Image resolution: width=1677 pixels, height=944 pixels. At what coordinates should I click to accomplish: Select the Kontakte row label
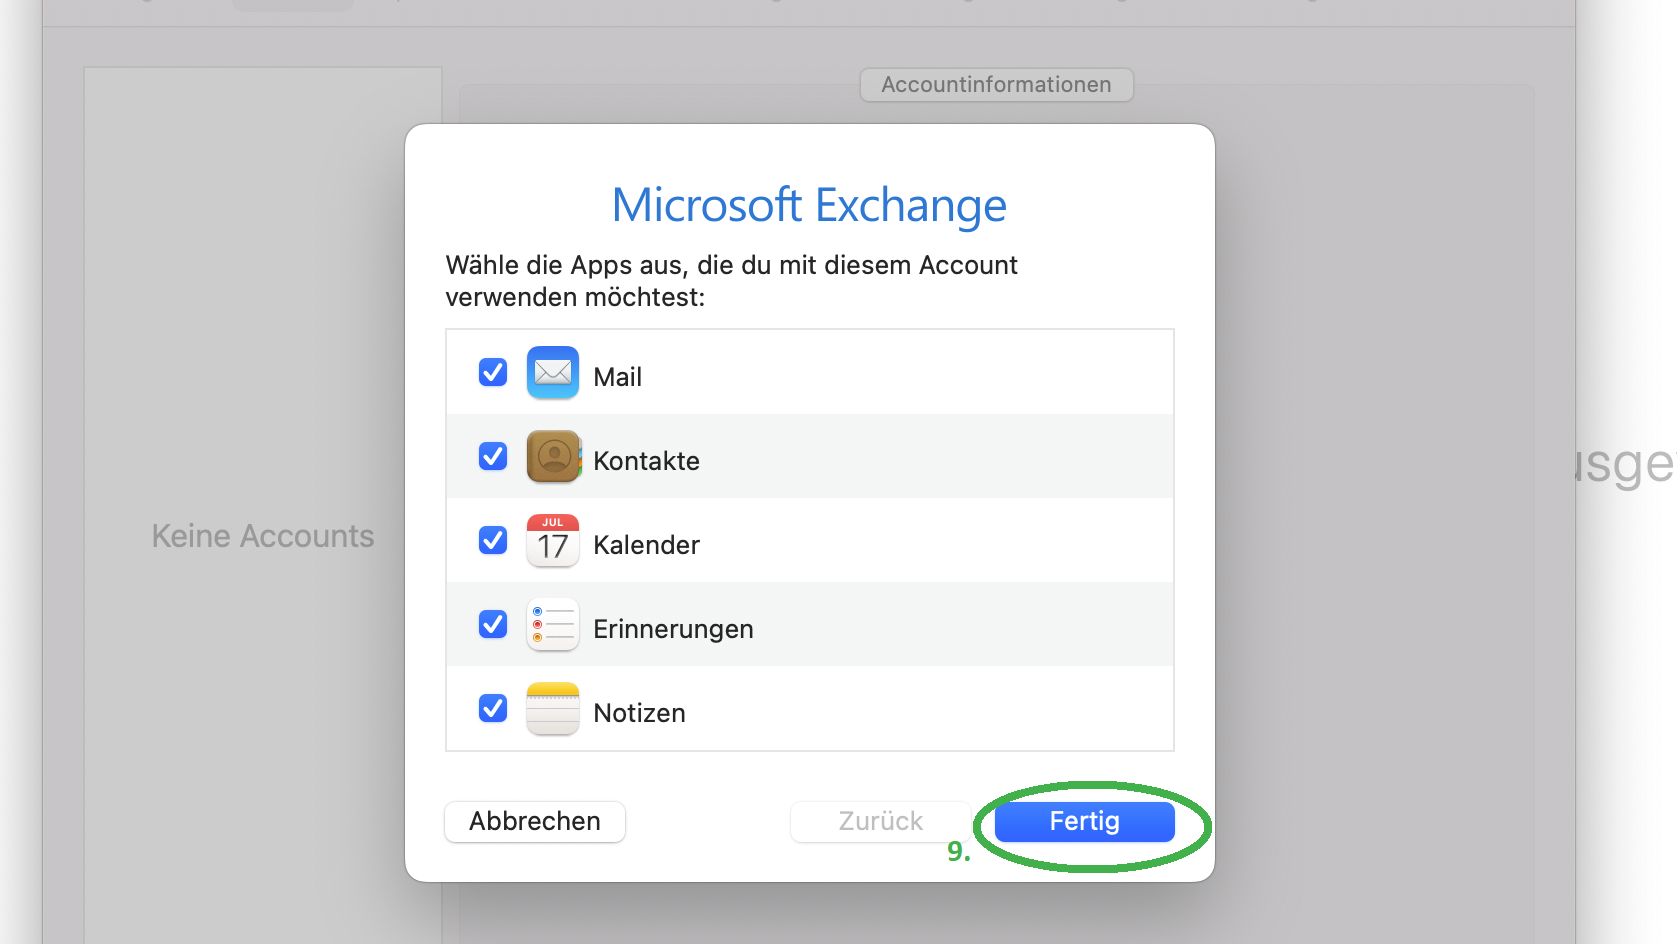point(646,461)
